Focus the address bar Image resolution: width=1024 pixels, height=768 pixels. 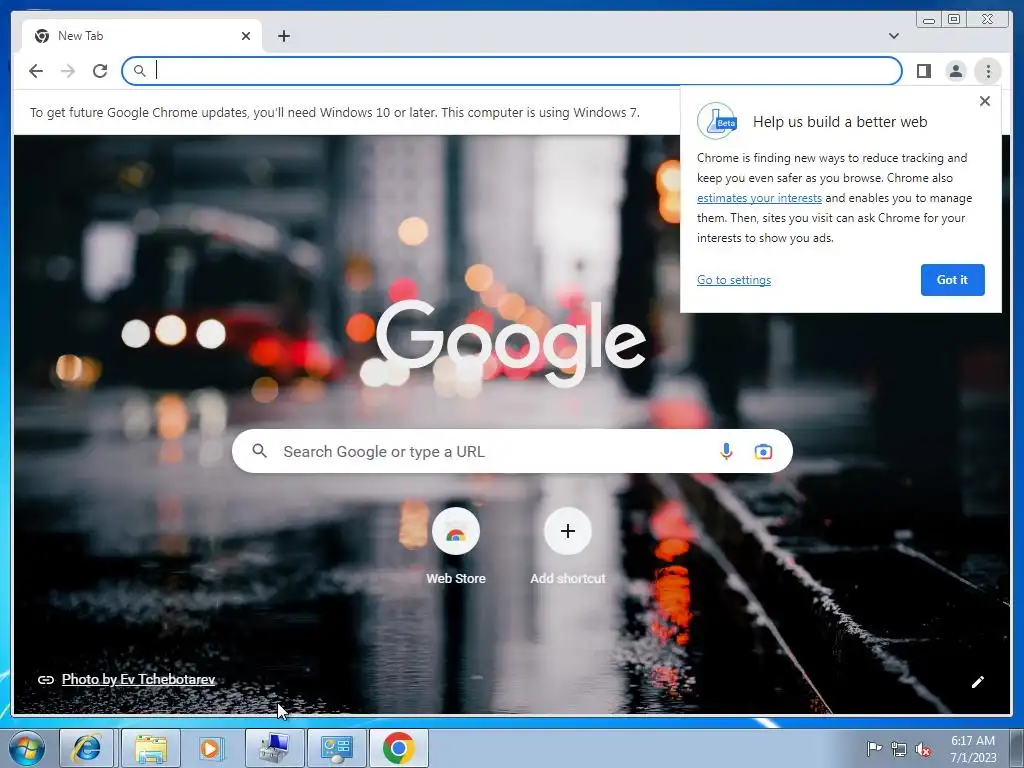click(512, 71)
